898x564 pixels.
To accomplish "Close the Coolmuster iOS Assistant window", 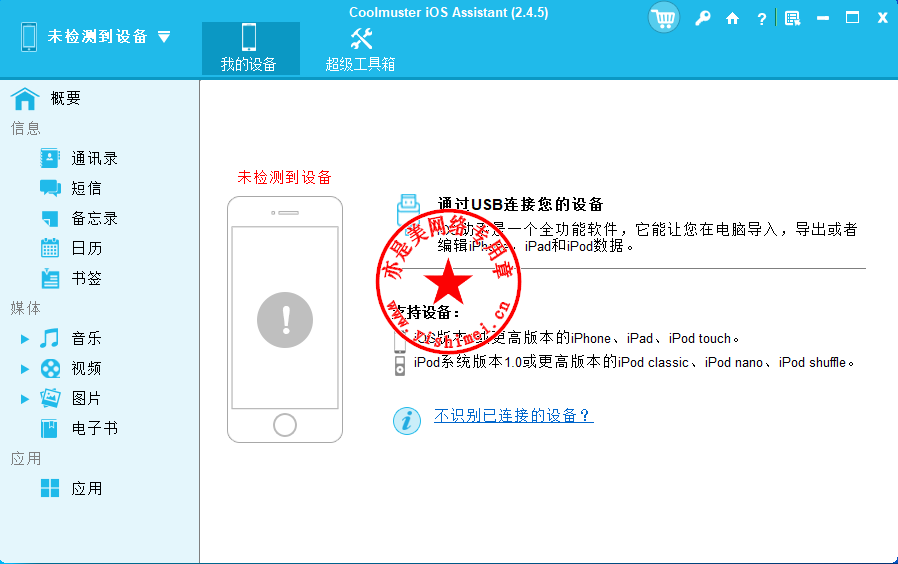I will click(x=883, y=18).
